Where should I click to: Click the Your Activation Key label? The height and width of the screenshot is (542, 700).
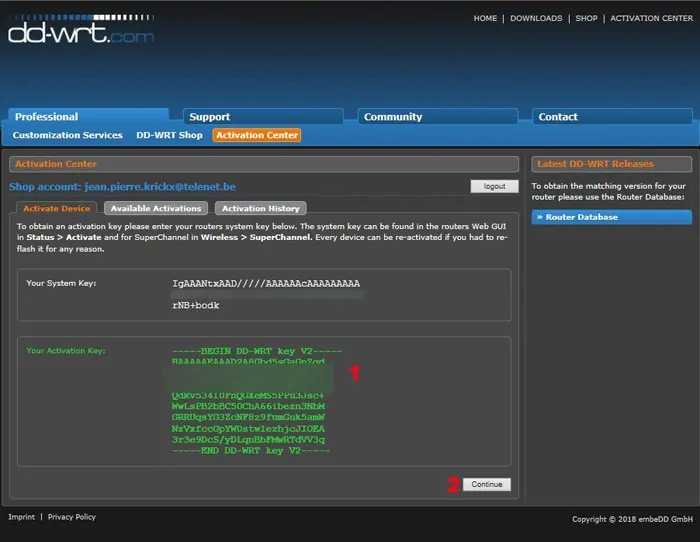[66, 350]
